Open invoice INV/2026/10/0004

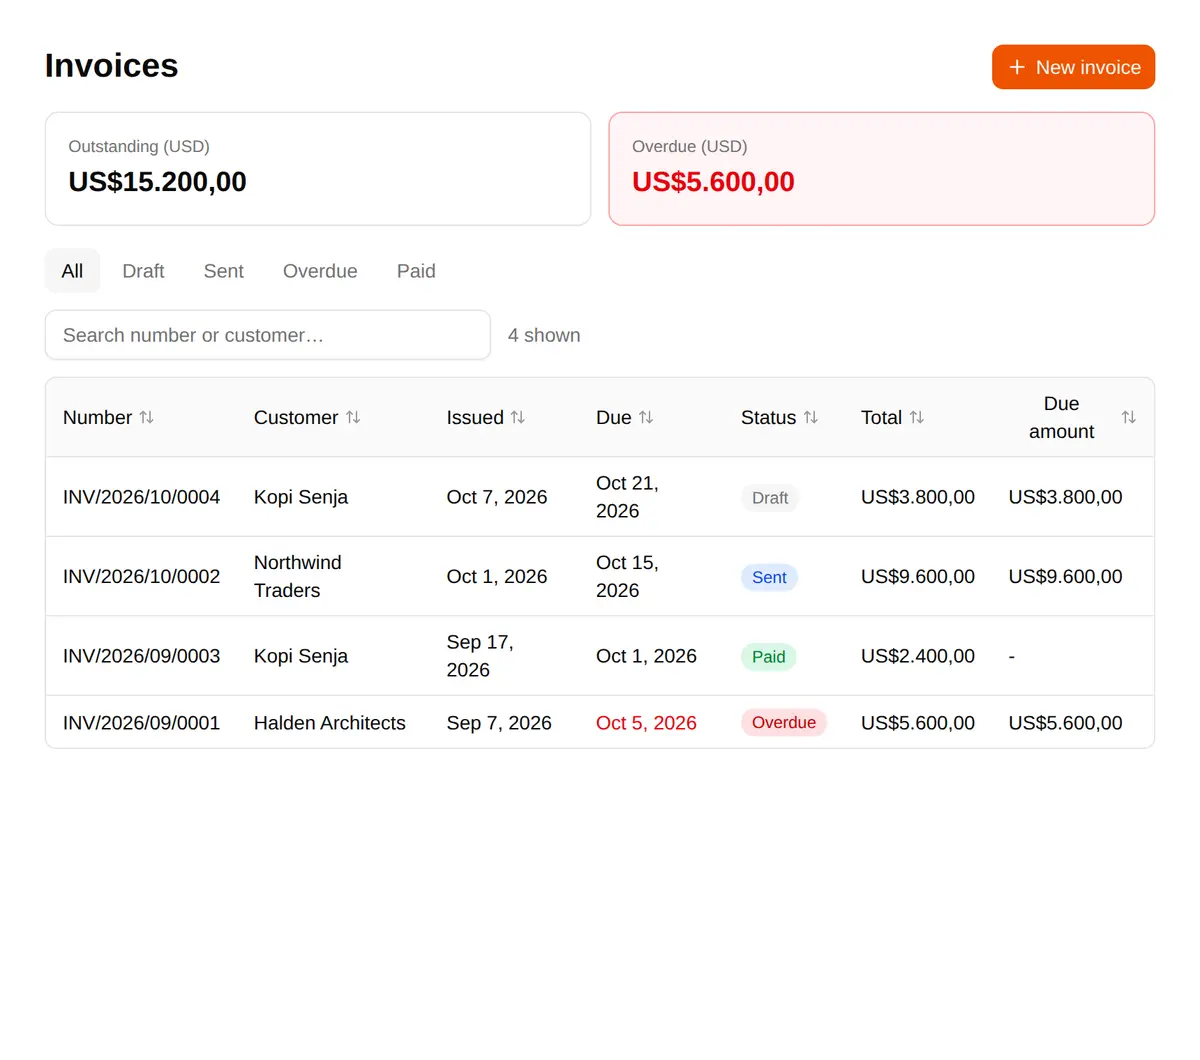[x=141, y=497]
